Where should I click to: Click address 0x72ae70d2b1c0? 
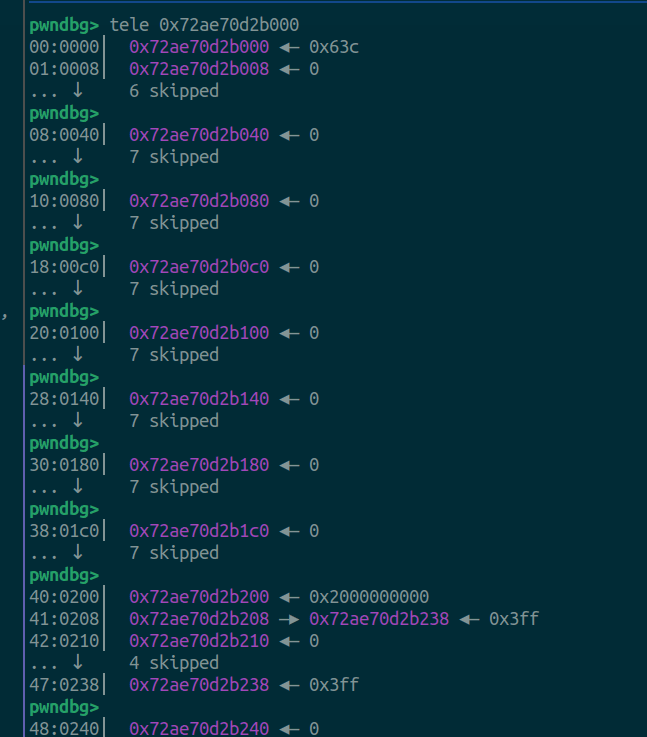pyautogui.click(x=199, y=531)
